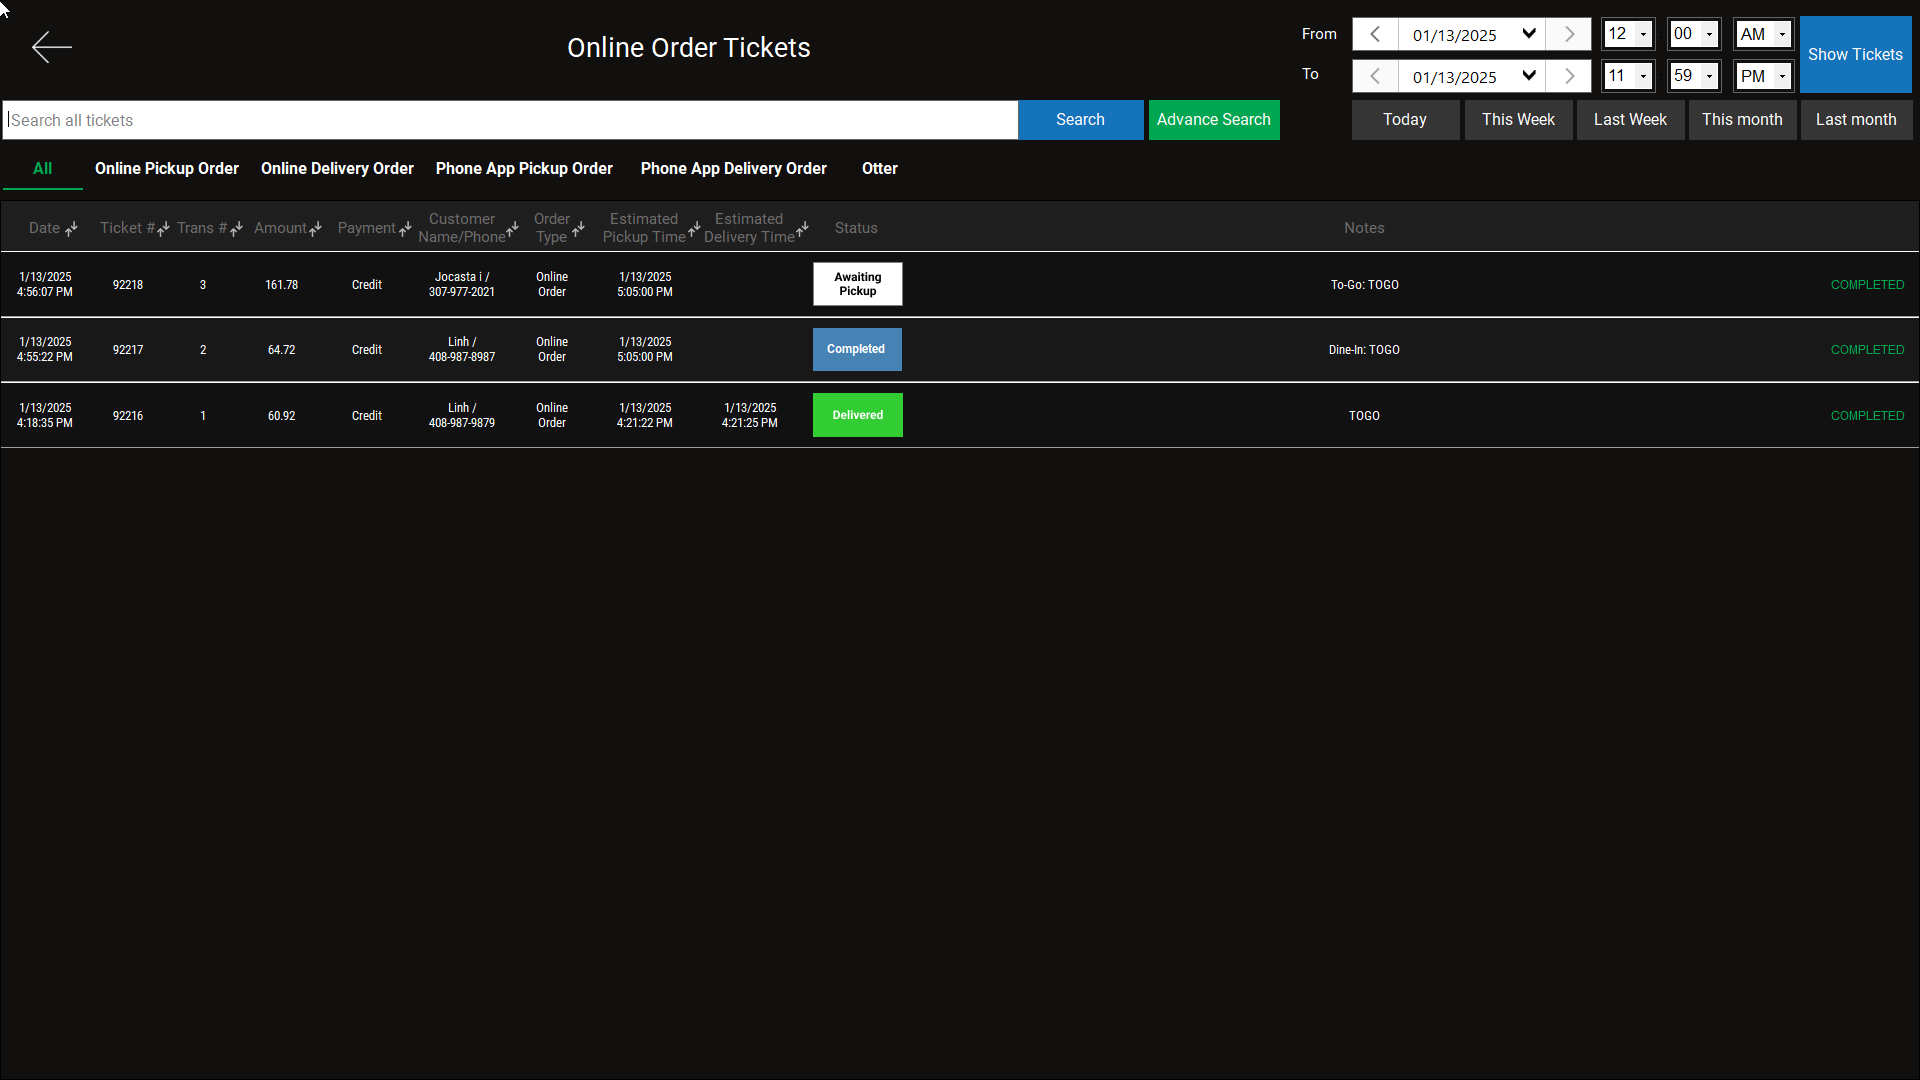Filter tickets by Last Week
The image size is (1920, 1080).
point(1629,119)
